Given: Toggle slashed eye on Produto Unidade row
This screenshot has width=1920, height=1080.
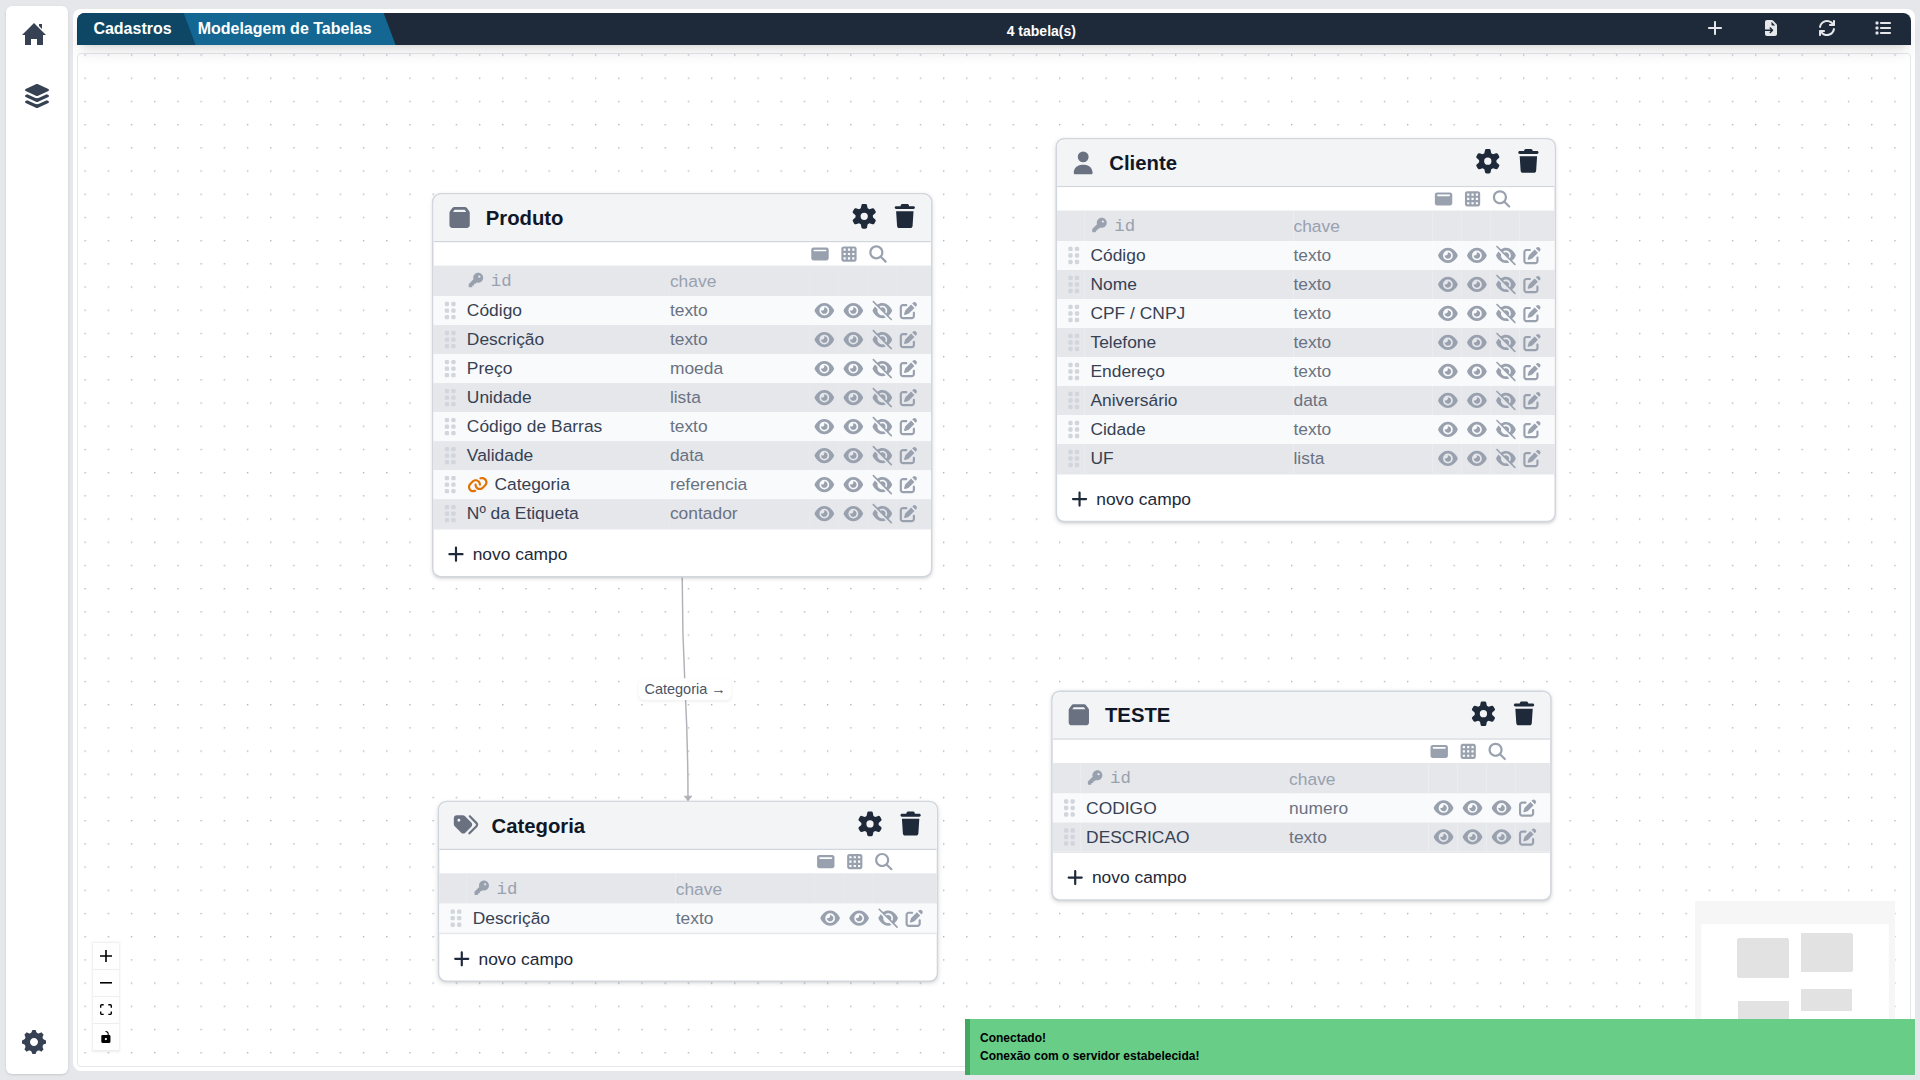Looking at the screenshot, I should coord(882,397).
